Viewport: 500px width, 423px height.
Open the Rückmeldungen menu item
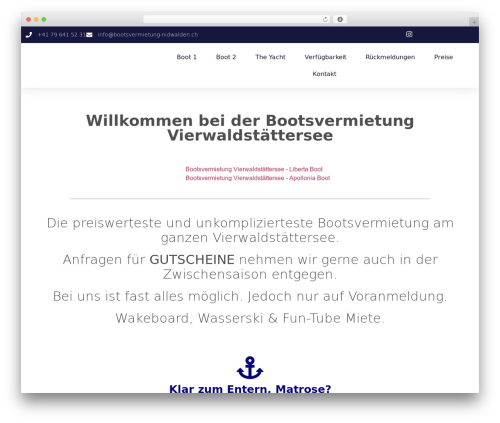(390, 57)
